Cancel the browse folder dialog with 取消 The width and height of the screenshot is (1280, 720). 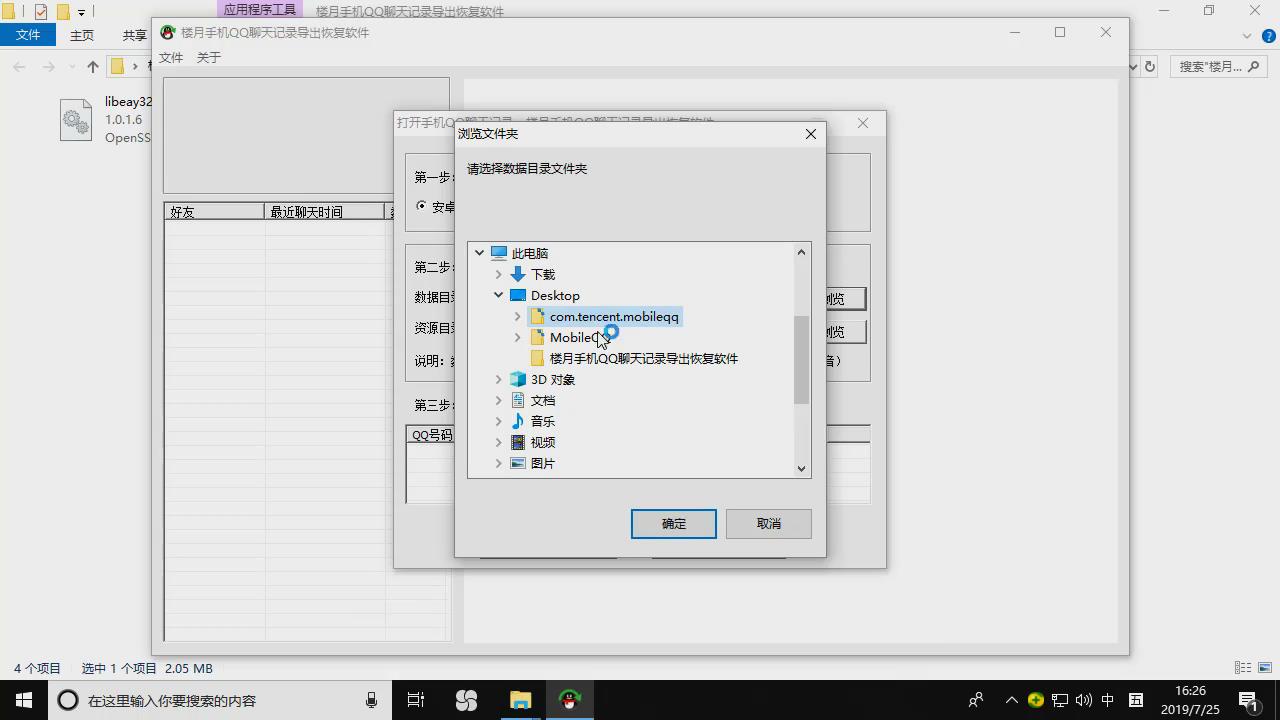[x=769, y=524]
